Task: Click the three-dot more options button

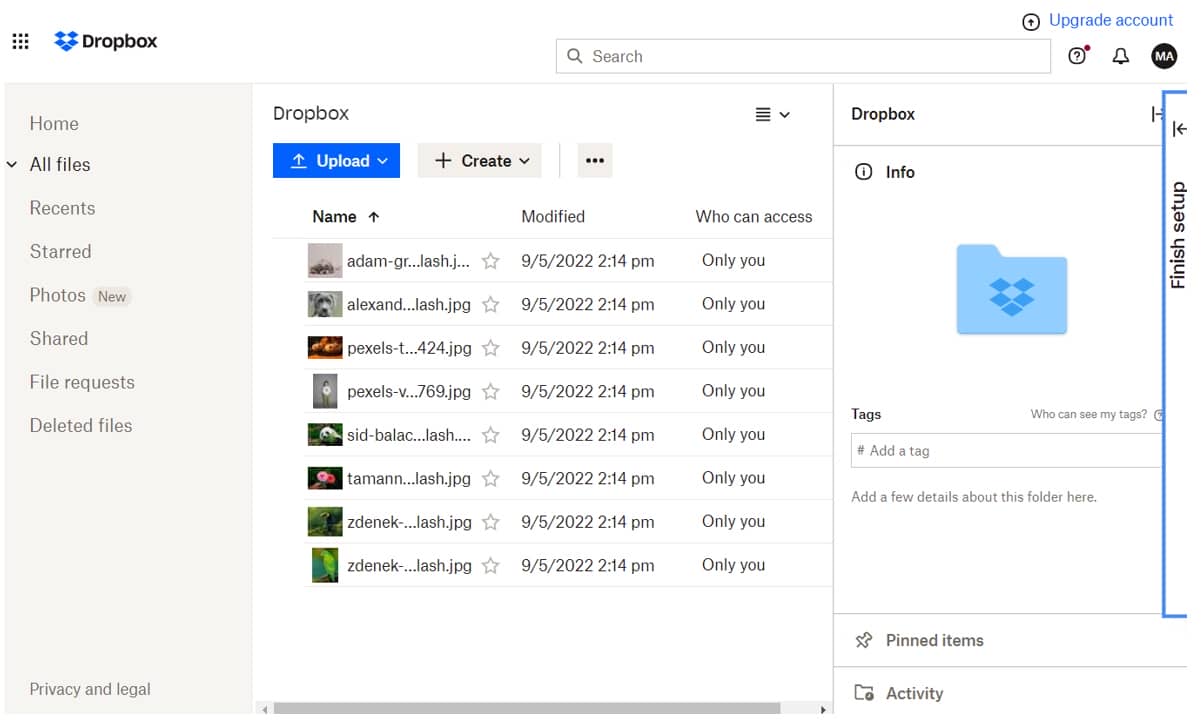Action: tap(595, 161)
